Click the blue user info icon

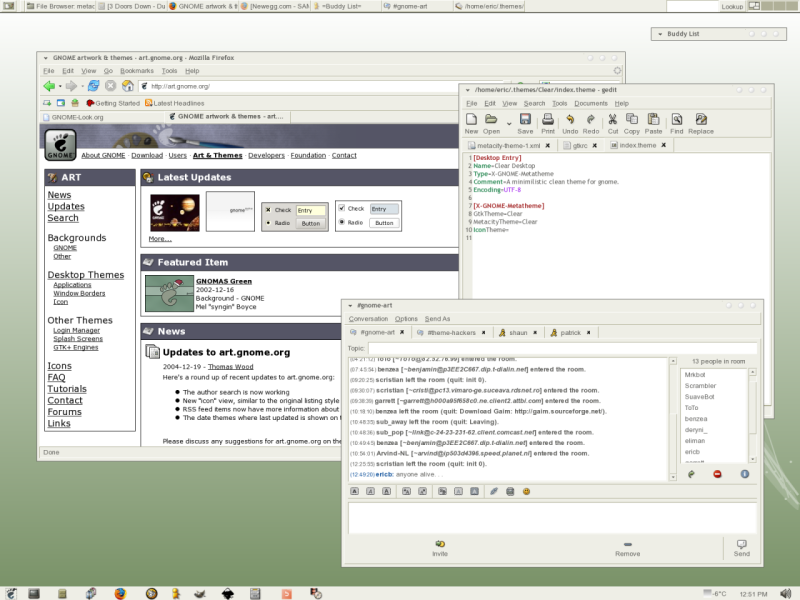[x=745, y=474]
